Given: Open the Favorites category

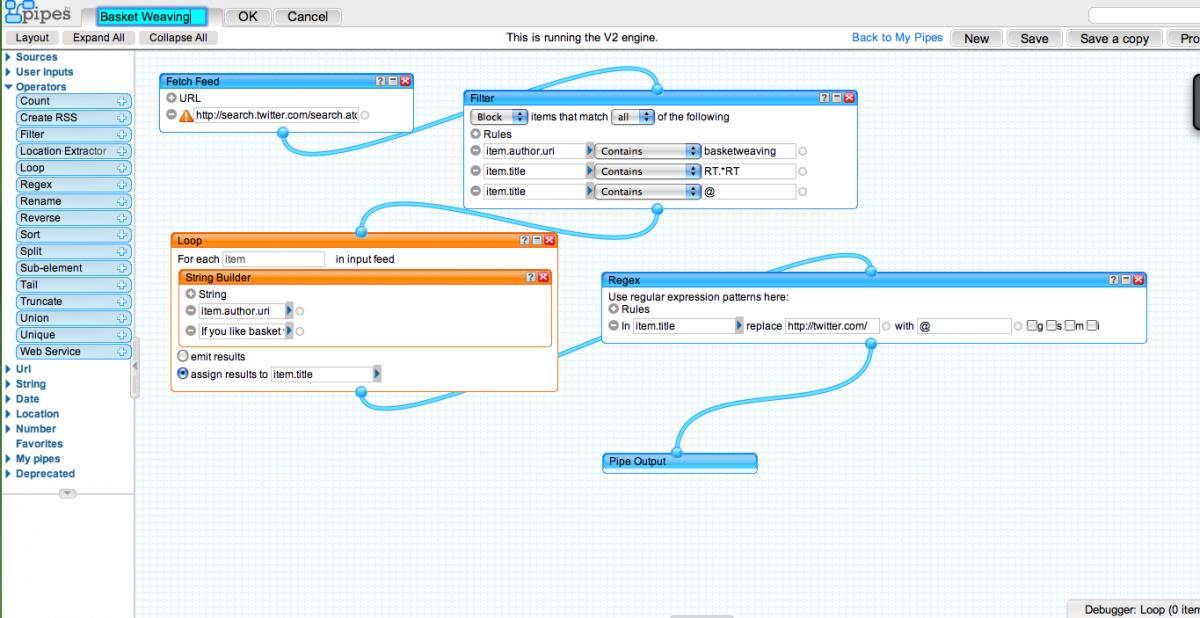Looking at the screenshot, I should coord(39,444).
